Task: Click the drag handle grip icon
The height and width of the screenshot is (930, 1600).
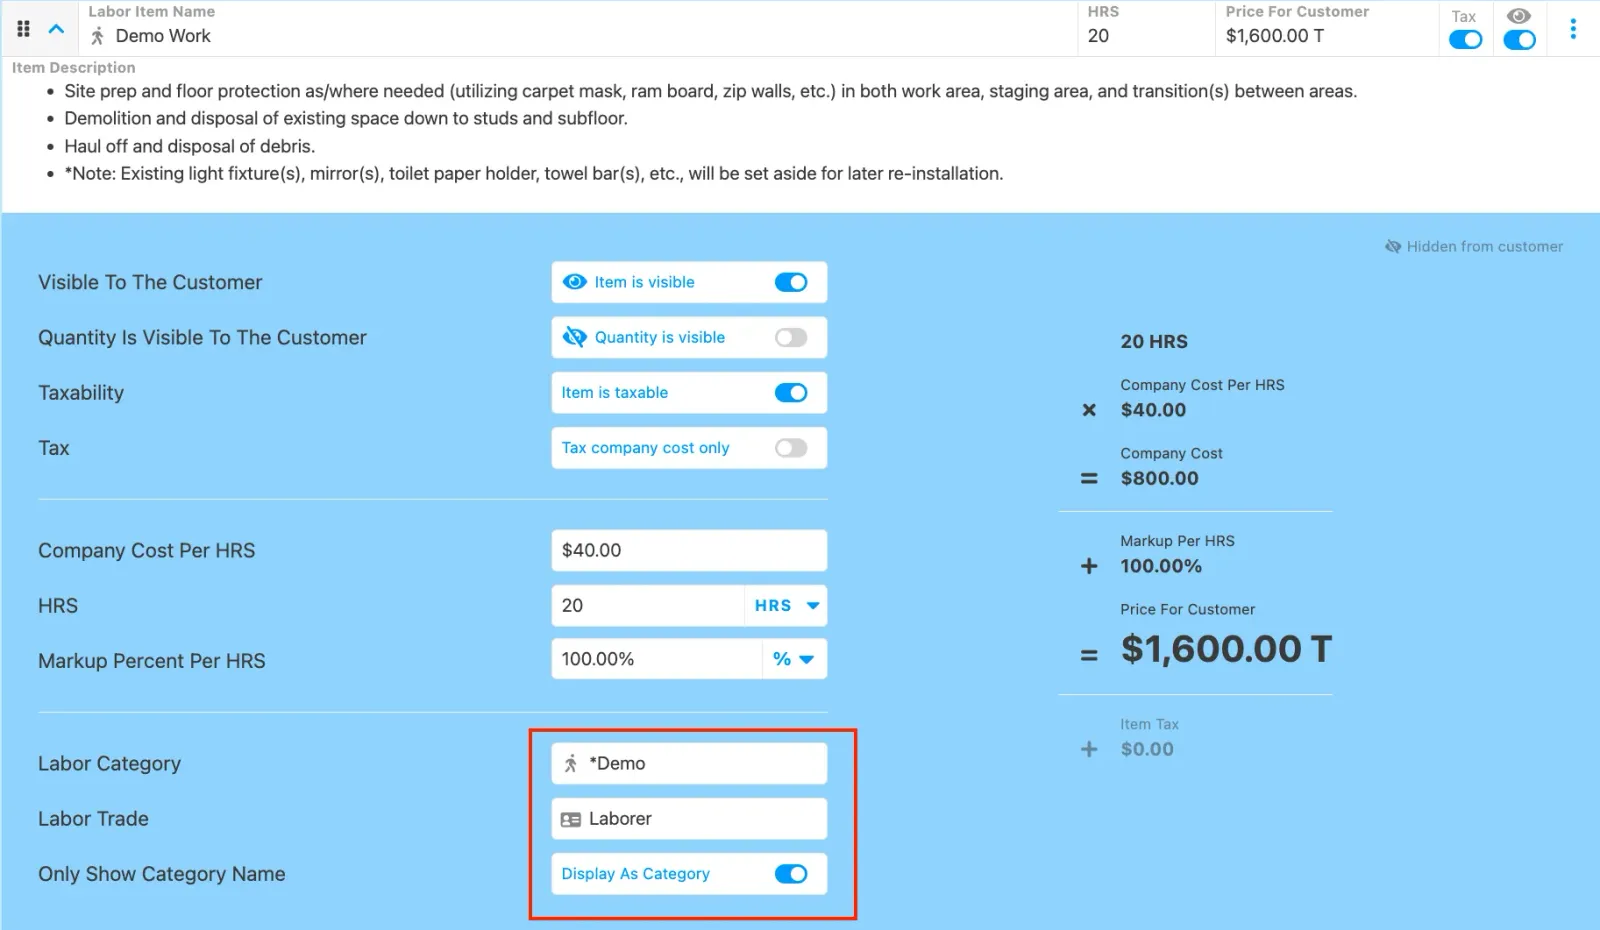Action: [24, 29]
